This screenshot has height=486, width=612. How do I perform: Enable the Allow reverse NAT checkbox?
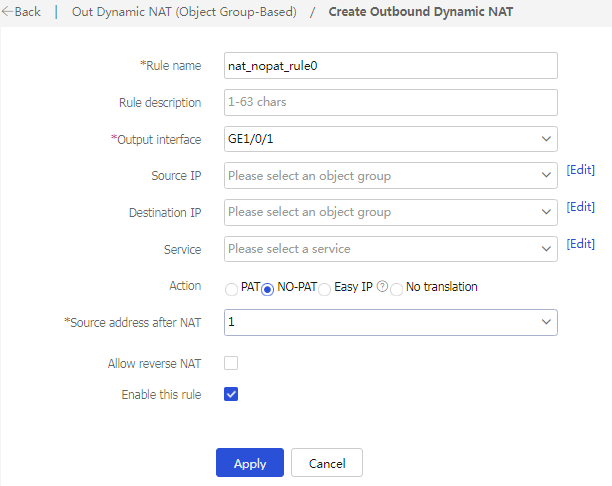tap(231, 363)
